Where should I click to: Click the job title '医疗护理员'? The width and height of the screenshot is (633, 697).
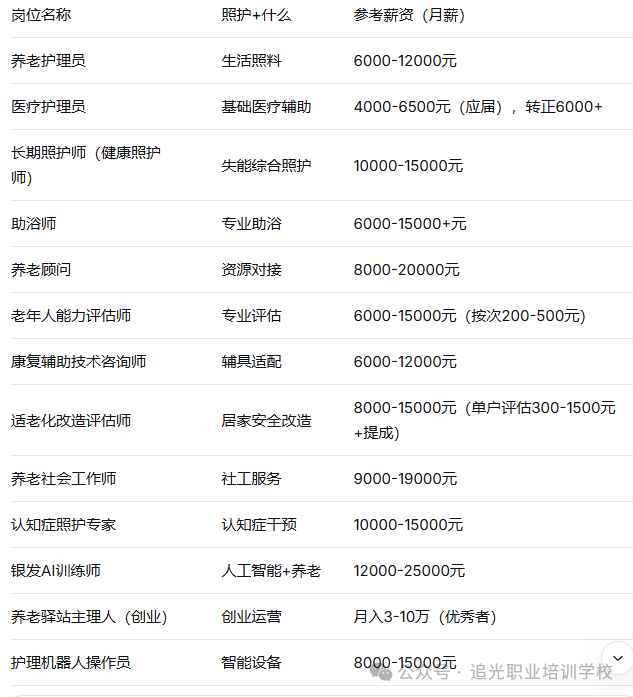[x=48, y=107]
